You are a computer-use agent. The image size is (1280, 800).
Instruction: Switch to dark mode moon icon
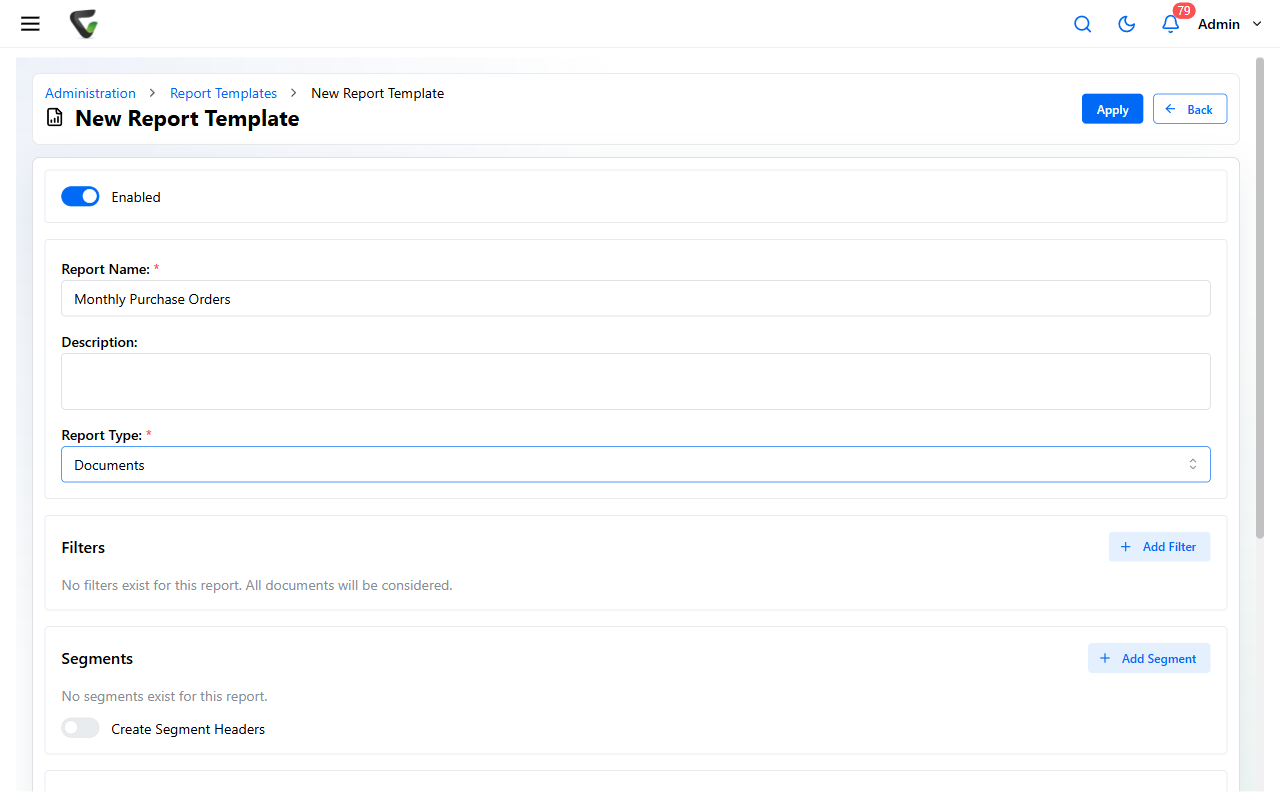tap(1126, 24)
